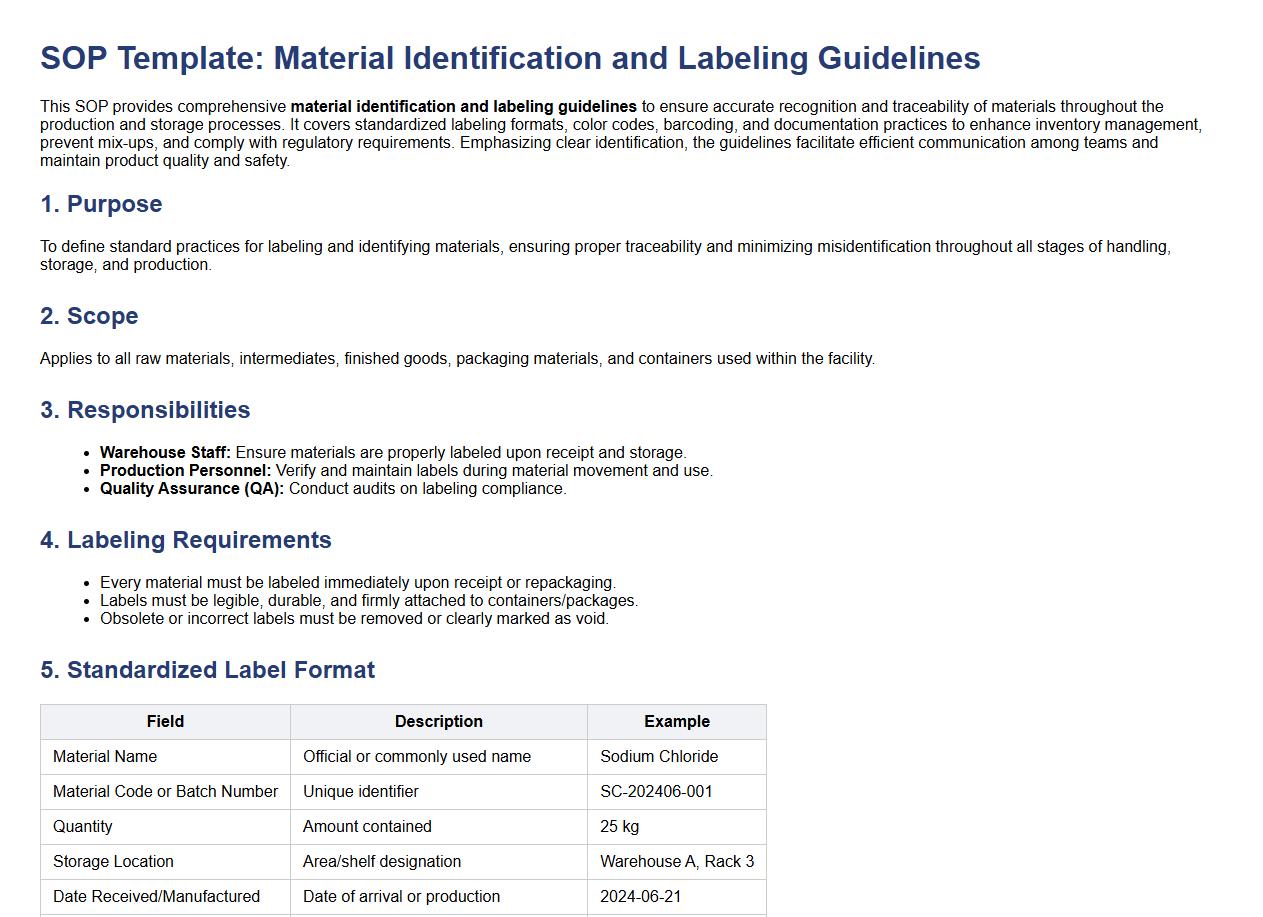Click the "2. Scope" section heading
The width and height of the screenshot is (1263, 917).
(89, 316)
